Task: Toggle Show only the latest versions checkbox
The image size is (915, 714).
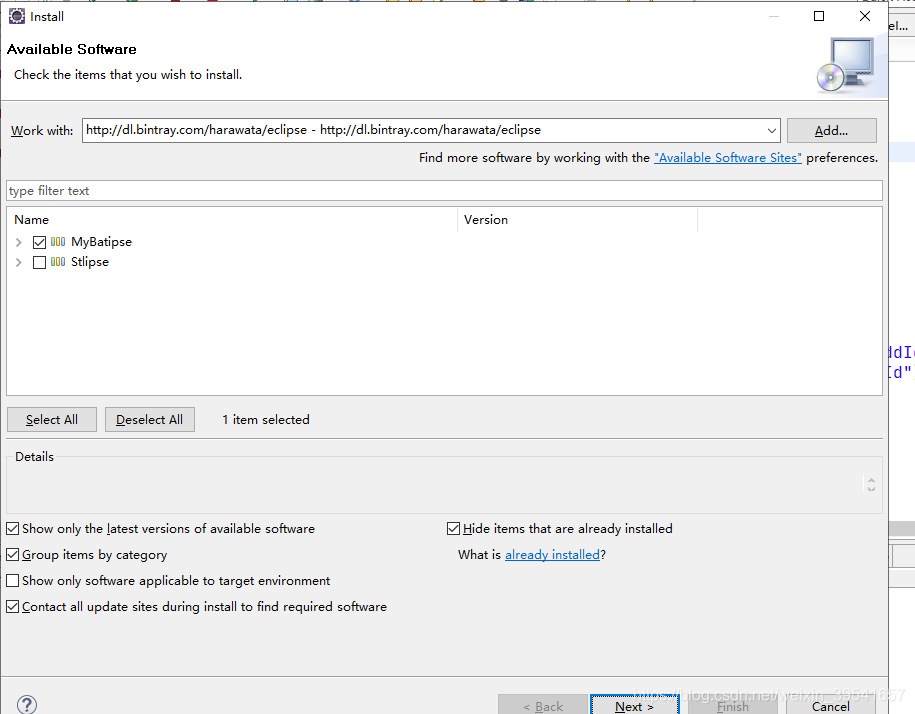Action: click(12, 528)
